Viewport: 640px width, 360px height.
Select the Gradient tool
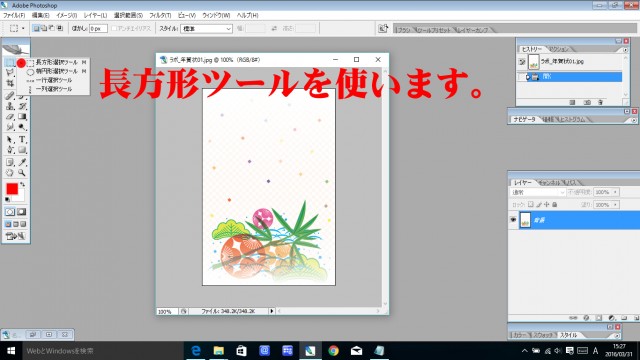[x=22, y=117]
